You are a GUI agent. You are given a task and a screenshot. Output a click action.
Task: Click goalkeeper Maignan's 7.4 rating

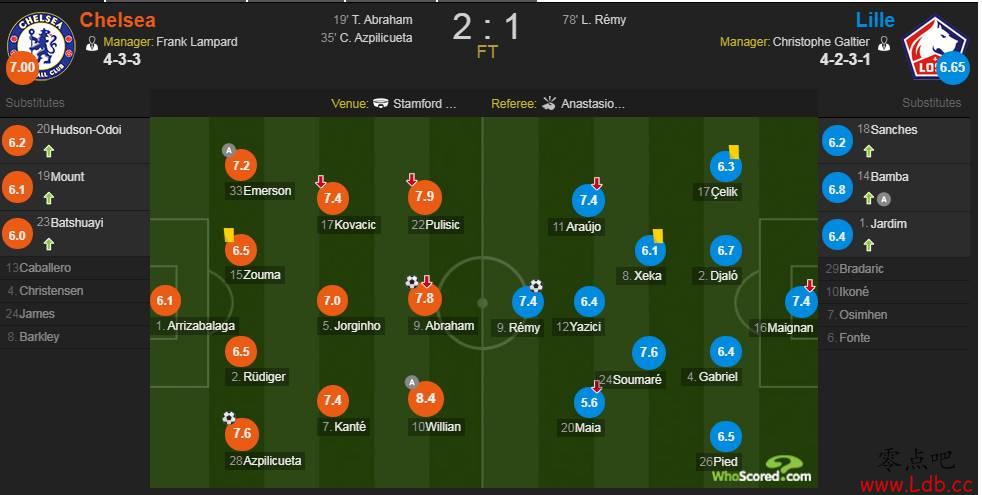coord(801,301)
